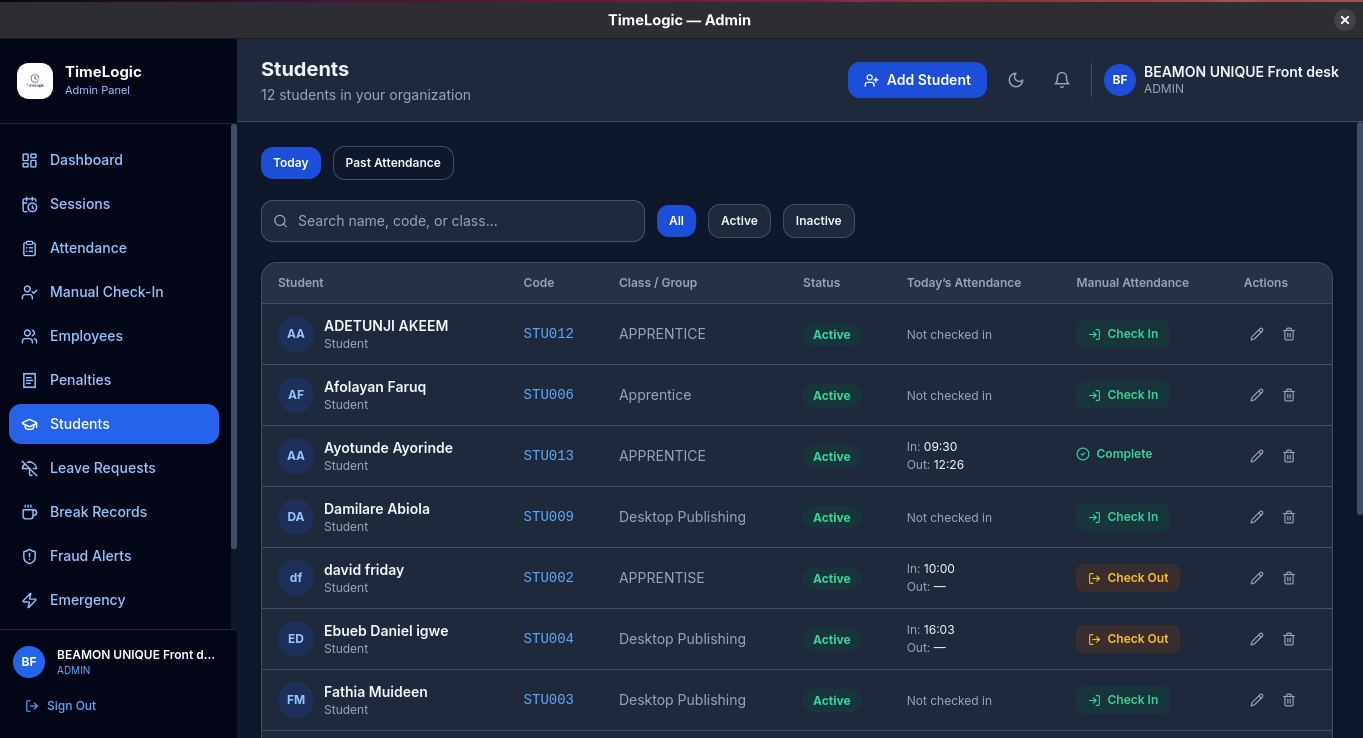Open the BEAMON UNIQUE Front desk profile menu
Image resolution: width=1363 pixels, height=738 pixels.
tap(1221, 80)
